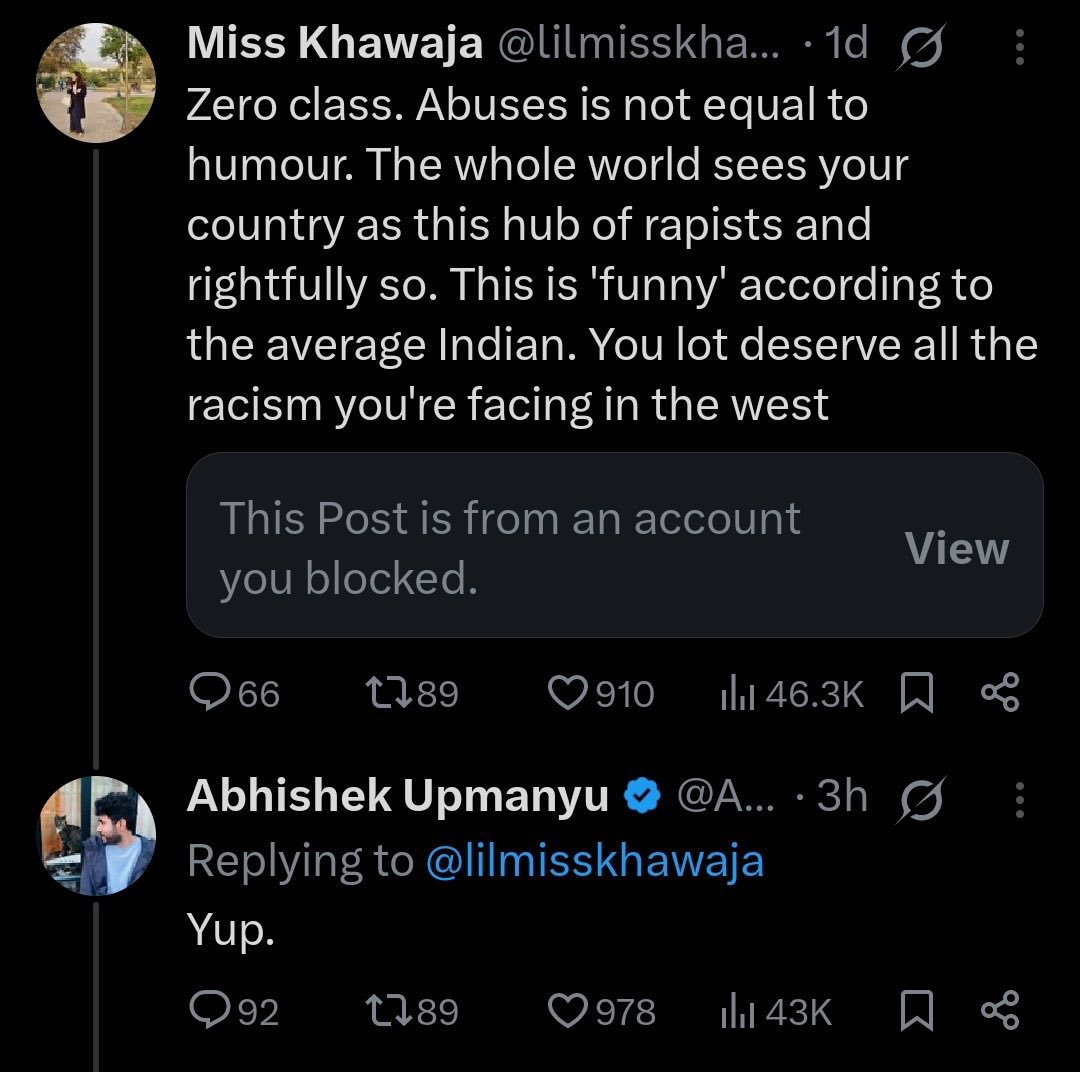This screenshot has height=1072, width=1080.
Task: Open more options for Miss Khawaja's post
Action: (1019, 46)
